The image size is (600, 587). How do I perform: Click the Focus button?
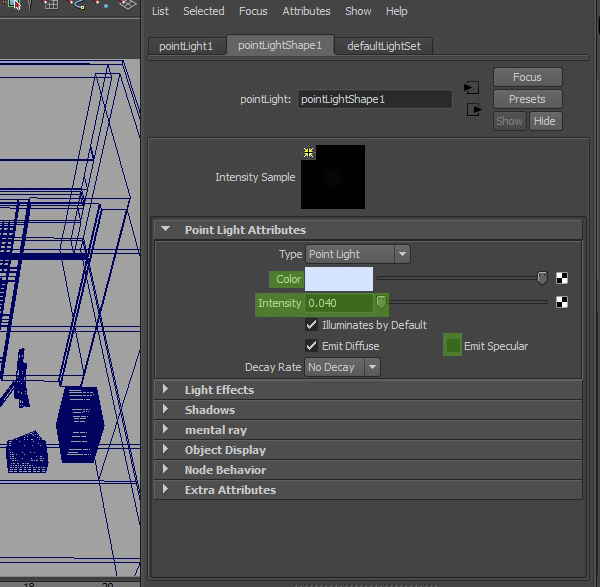(x=528, y=77)
